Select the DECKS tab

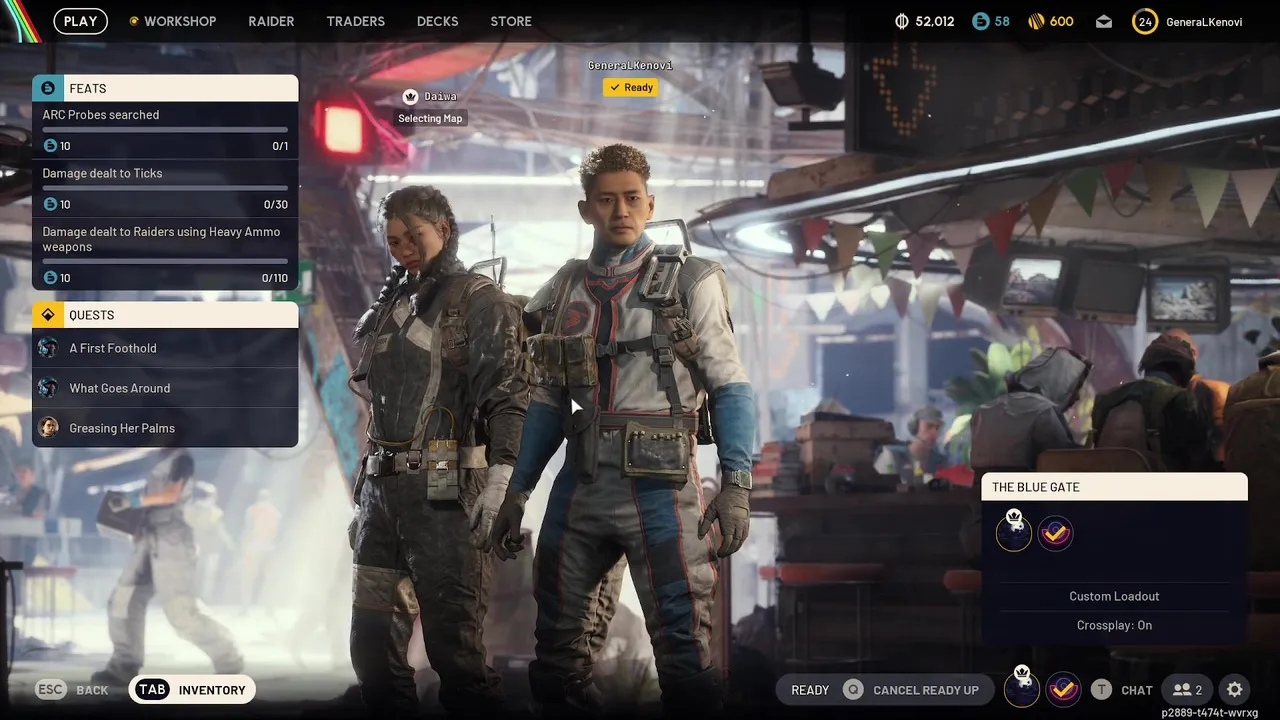[437, 21]
